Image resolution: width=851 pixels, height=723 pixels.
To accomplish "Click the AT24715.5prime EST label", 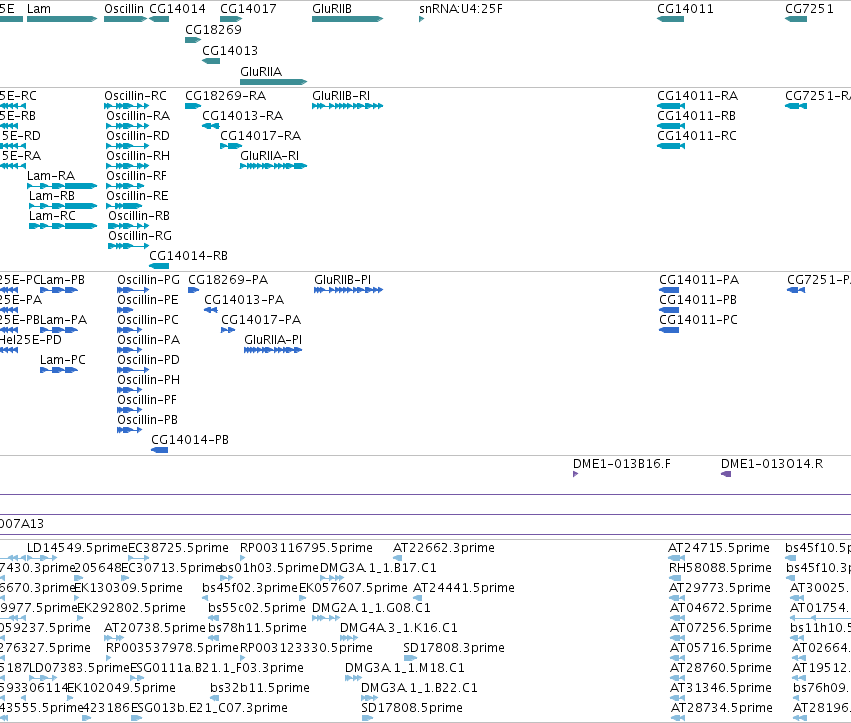I will pyautogui.click(x=719, y=548).
